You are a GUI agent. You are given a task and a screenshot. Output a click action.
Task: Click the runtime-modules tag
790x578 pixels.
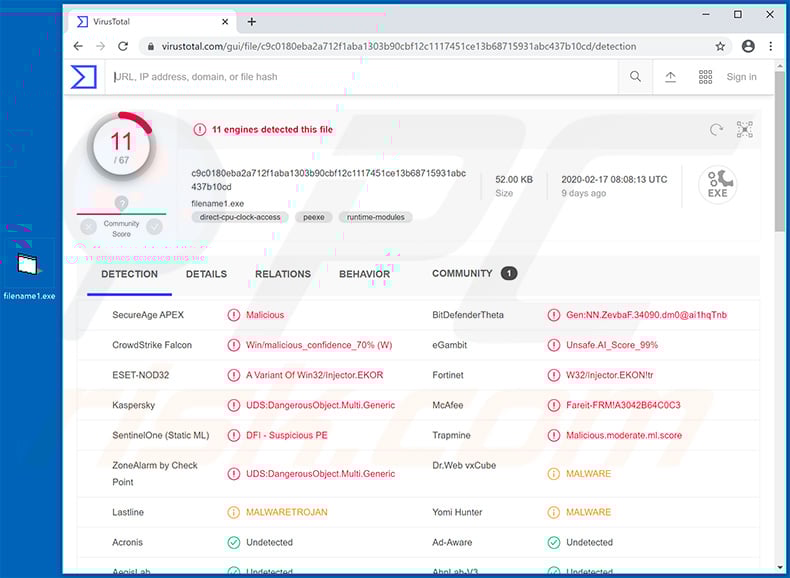pos(375,217)
